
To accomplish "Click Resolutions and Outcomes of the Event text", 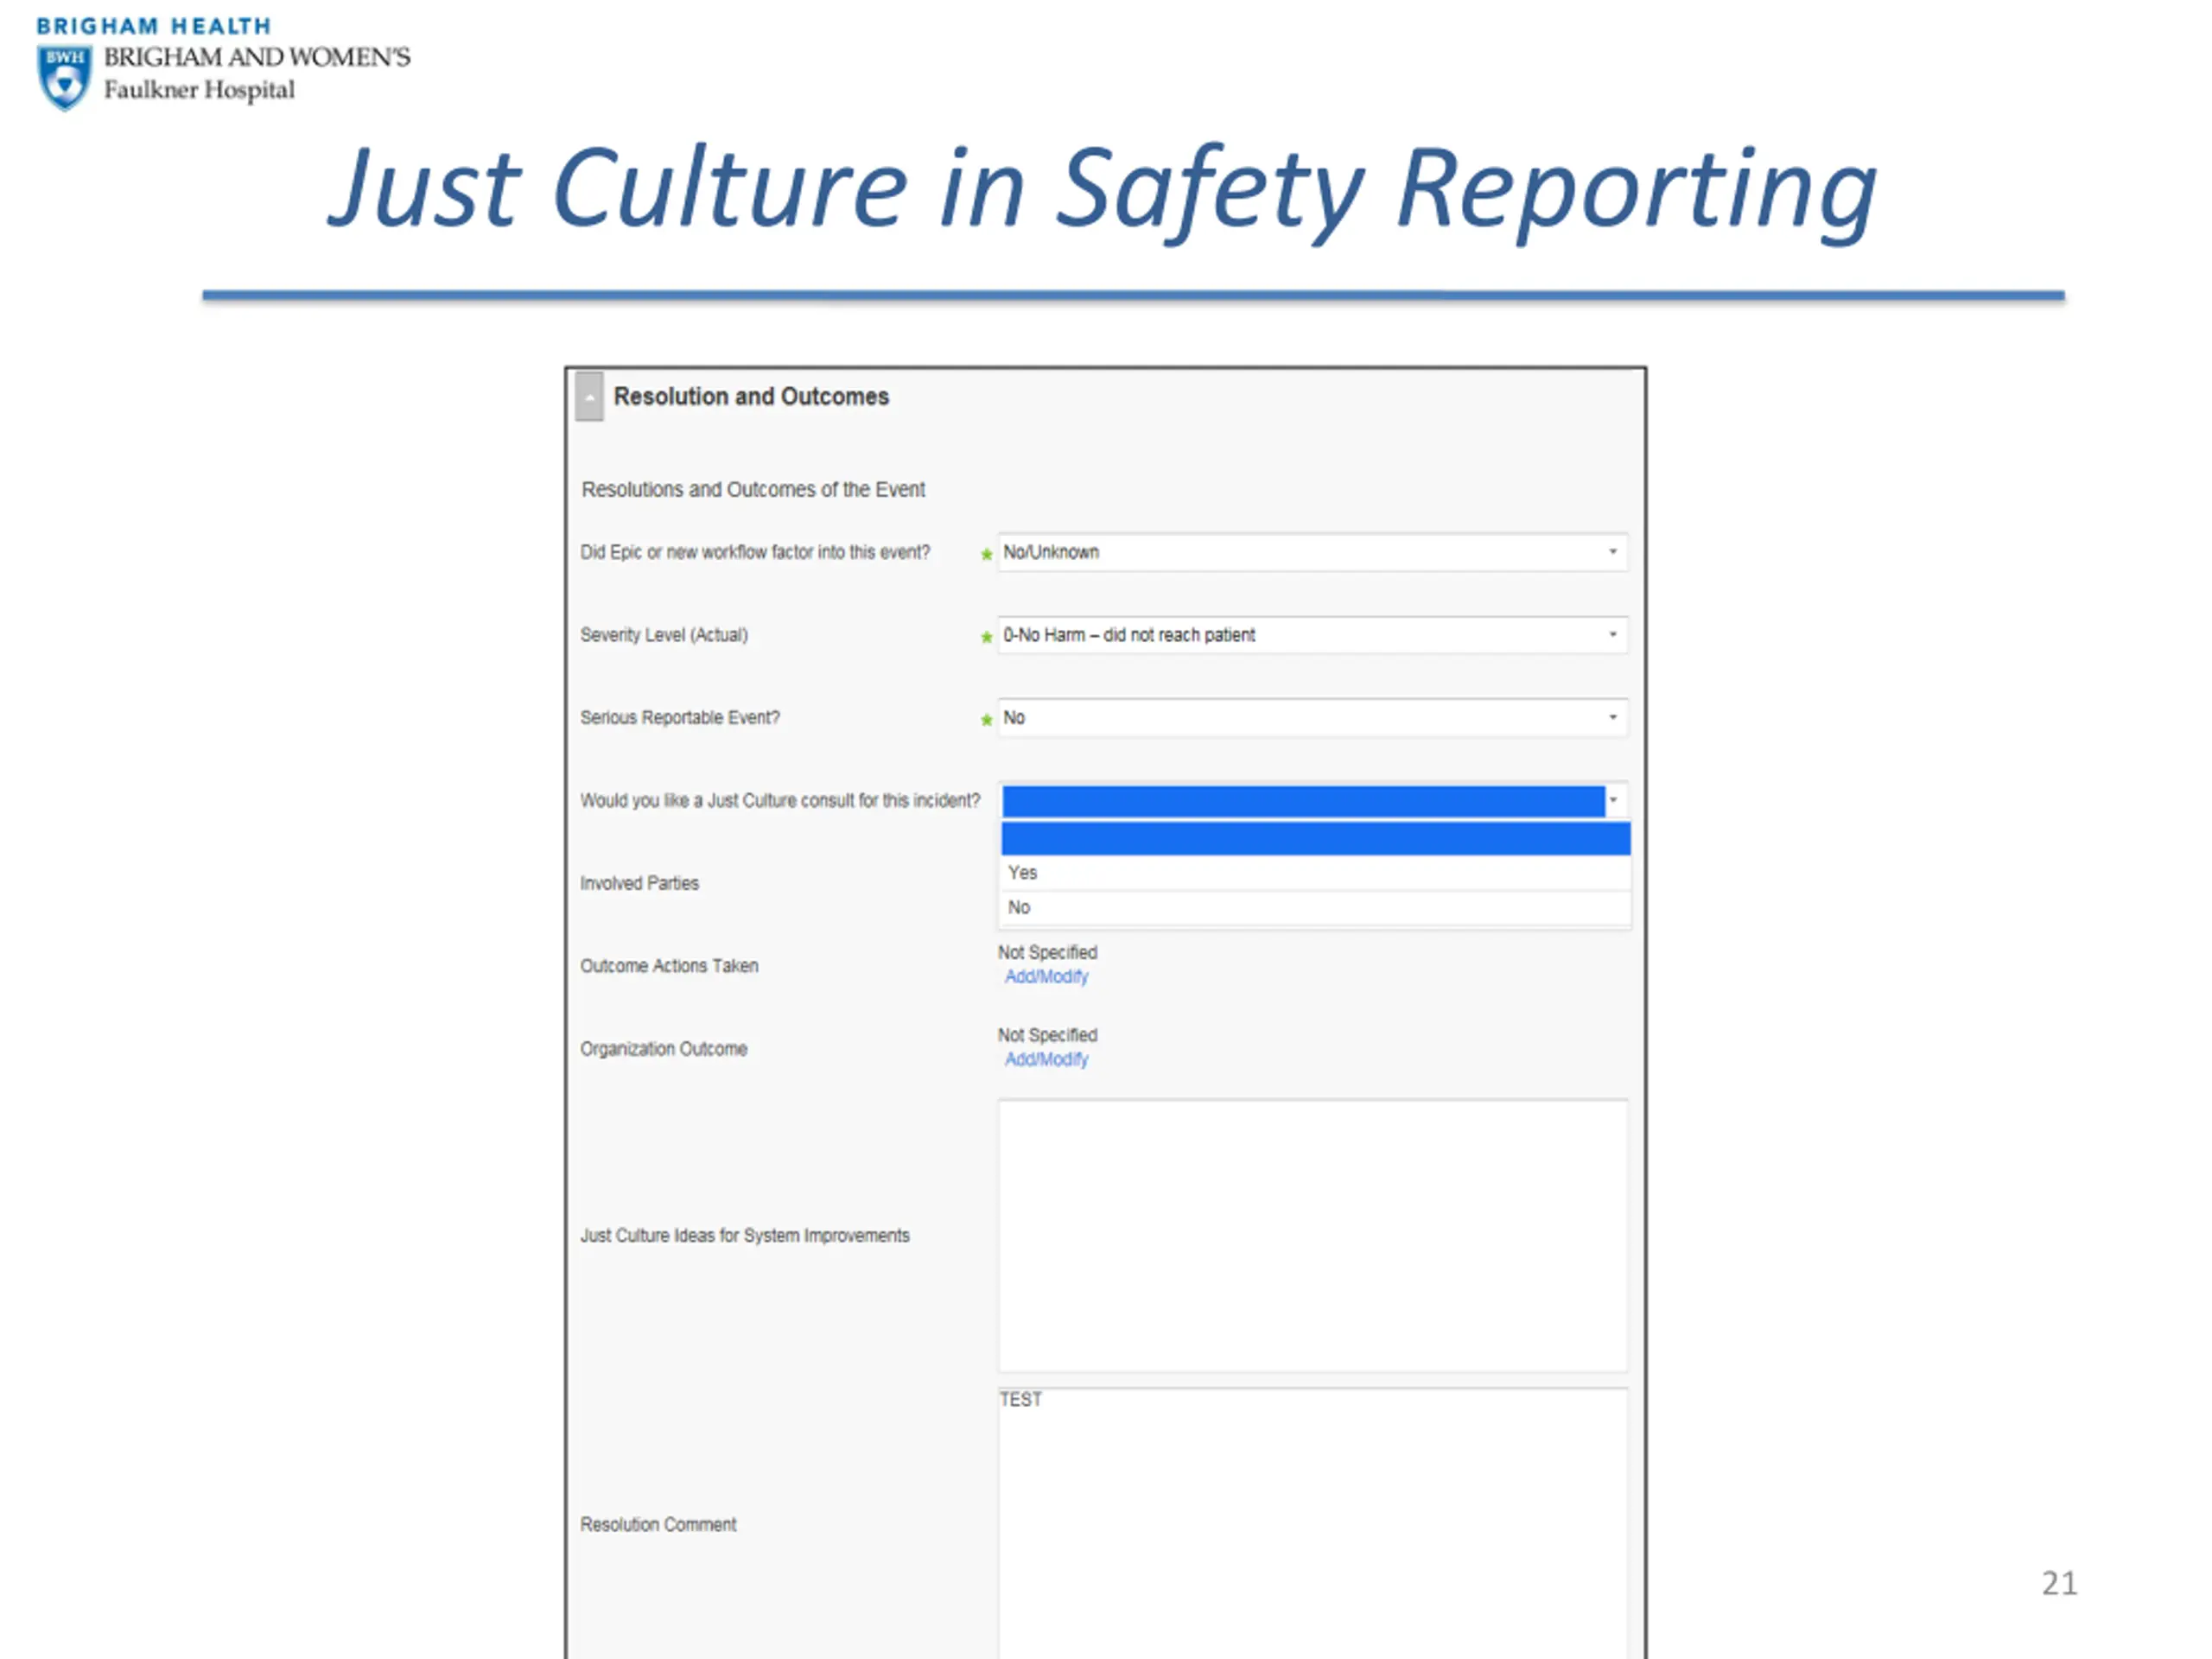I will click(x=753, y=490).
